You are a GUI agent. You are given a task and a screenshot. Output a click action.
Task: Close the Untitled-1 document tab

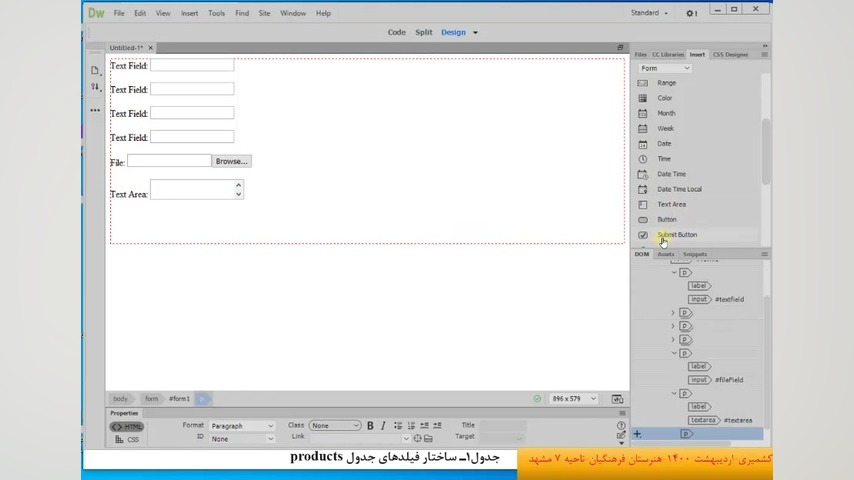coord(150,48)
